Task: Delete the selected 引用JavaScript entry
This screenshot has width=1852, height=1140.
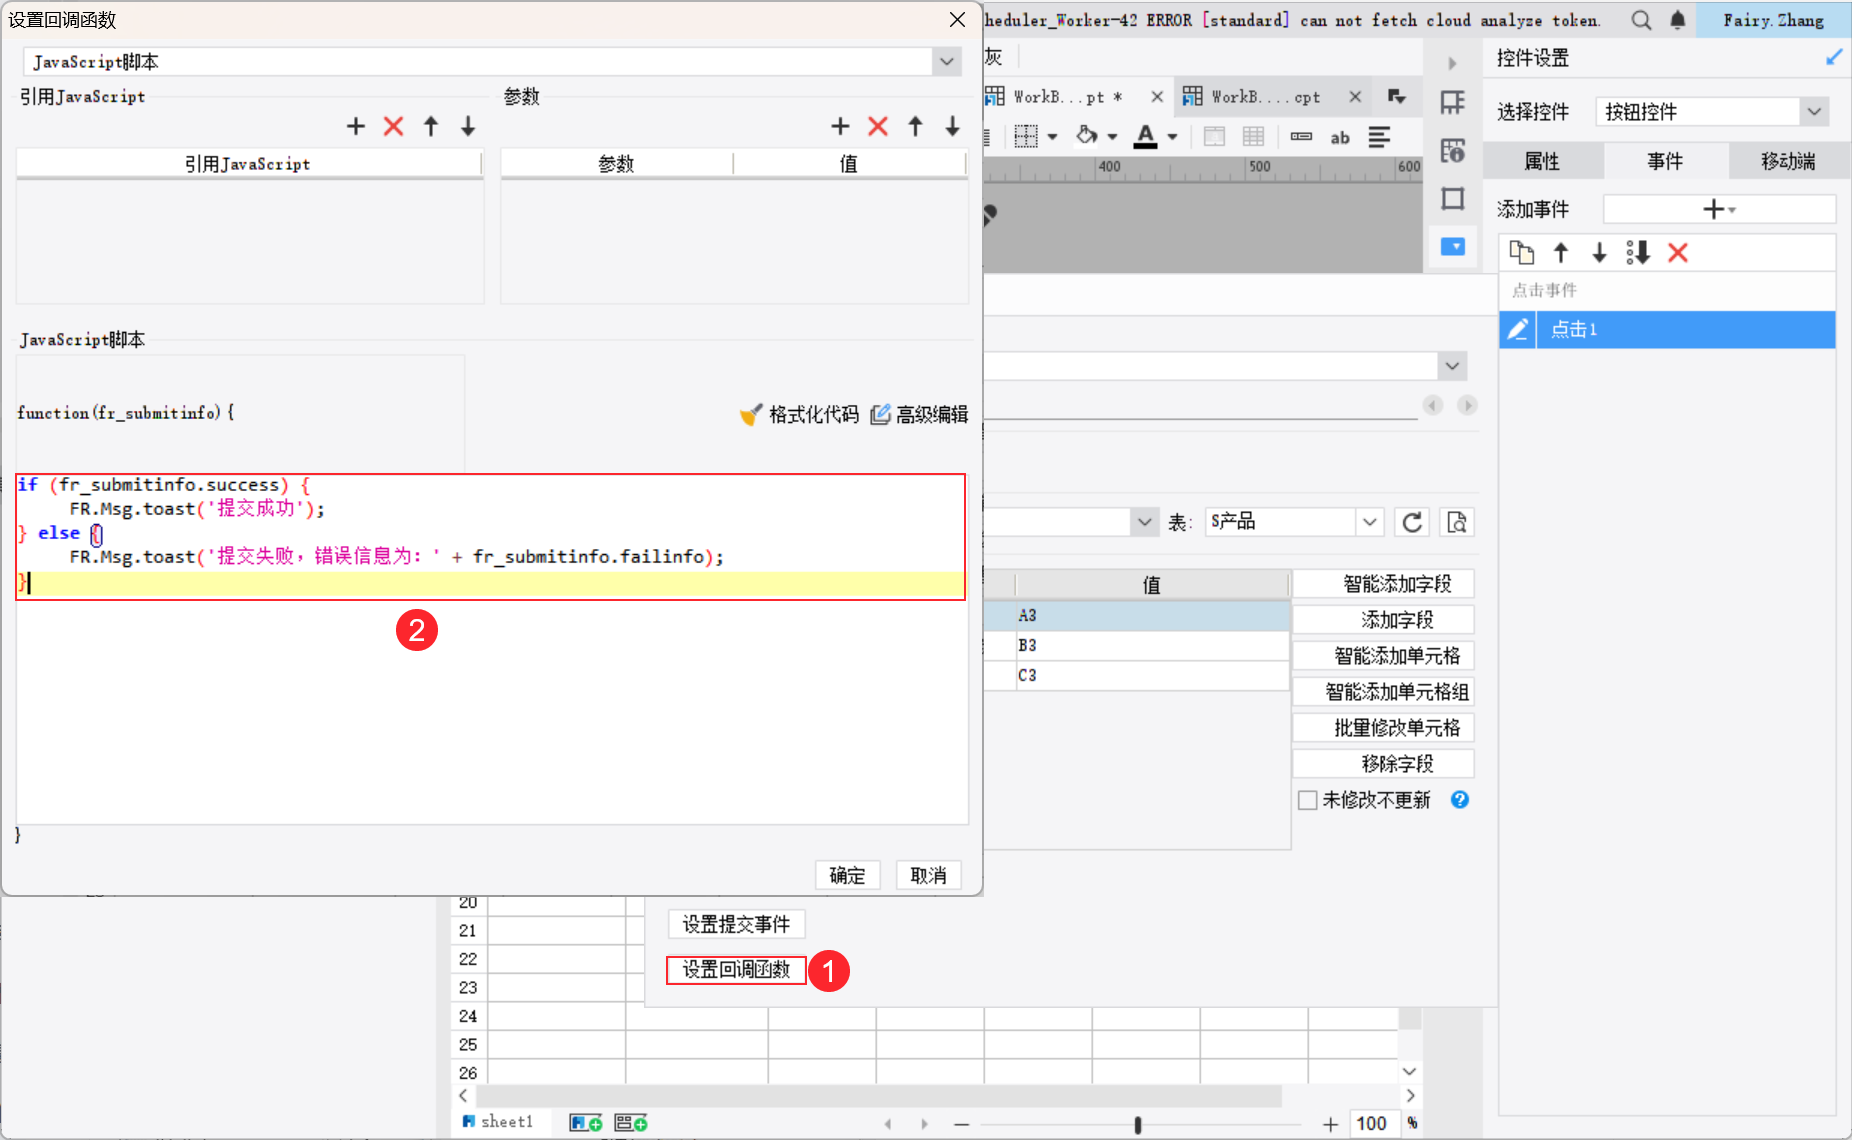Action: coord(394,126)
